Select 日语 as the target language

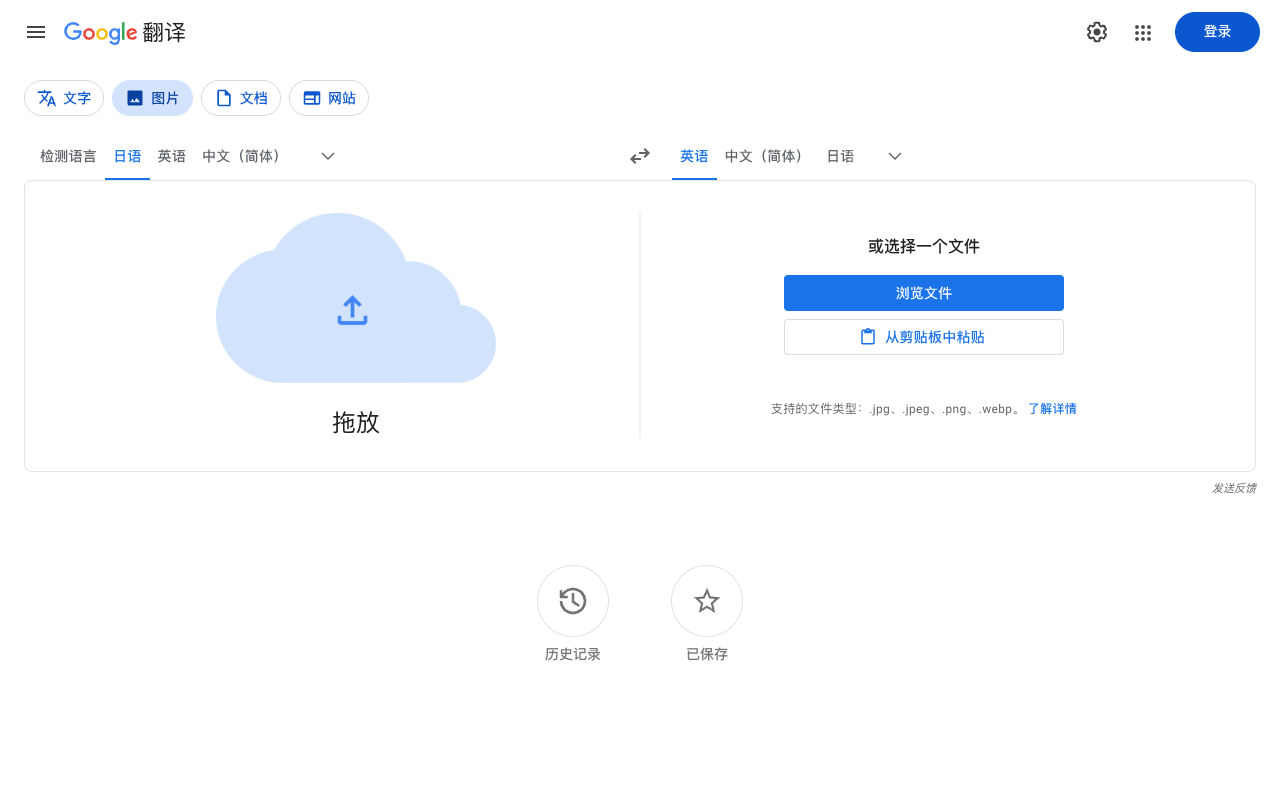[840, 156]
